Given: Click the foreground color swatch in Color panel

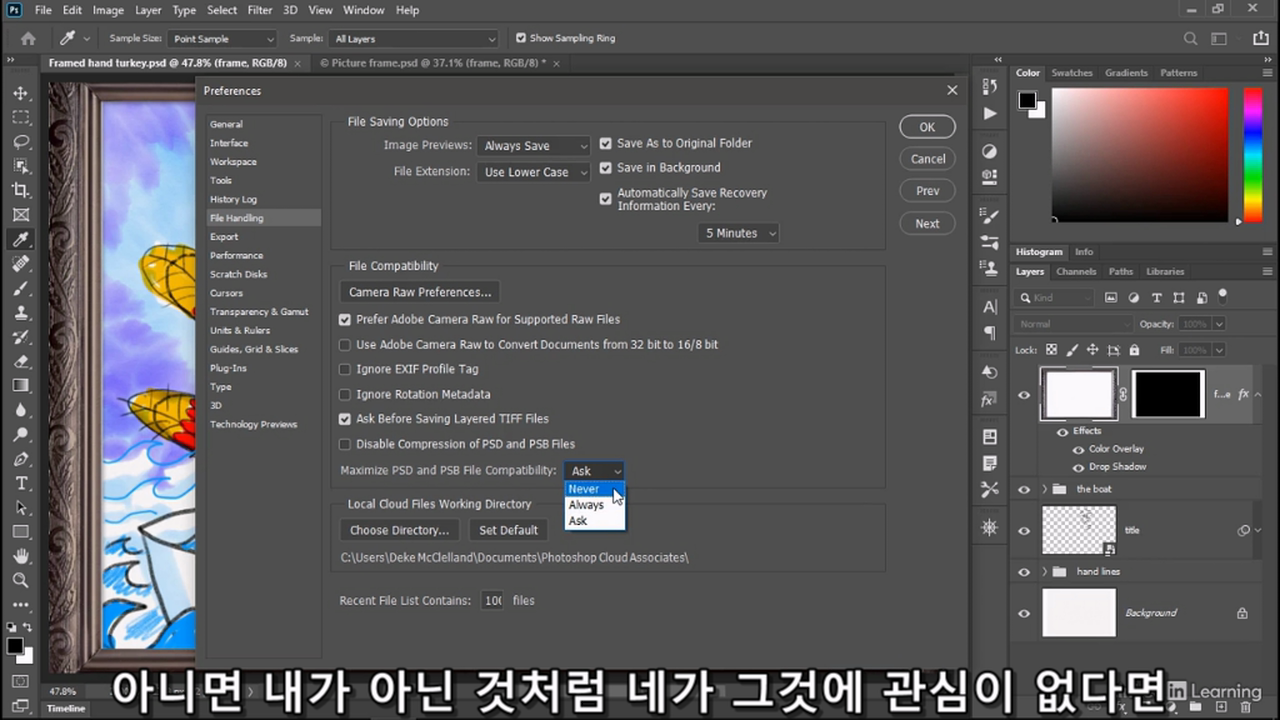Looking at the screenshot, I should click(x=1027, y=100).
